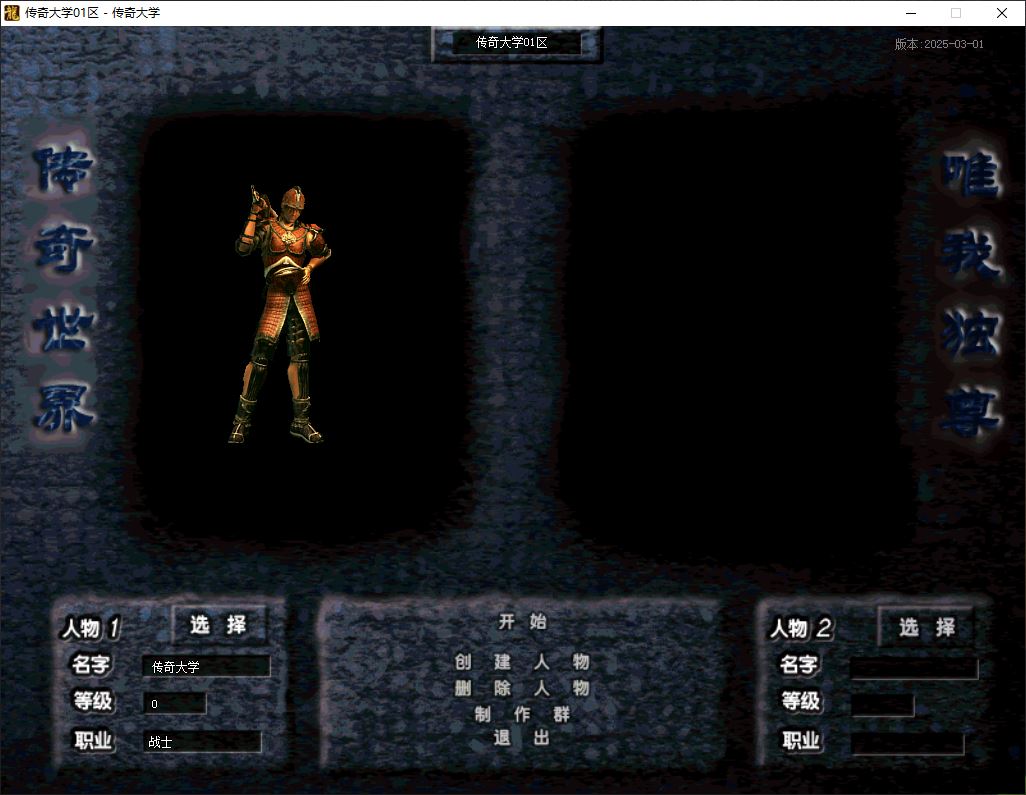The image size is (1026, 795).
Task: Click the 传奇大学01区 server banner at top
Action: (516, 43)
